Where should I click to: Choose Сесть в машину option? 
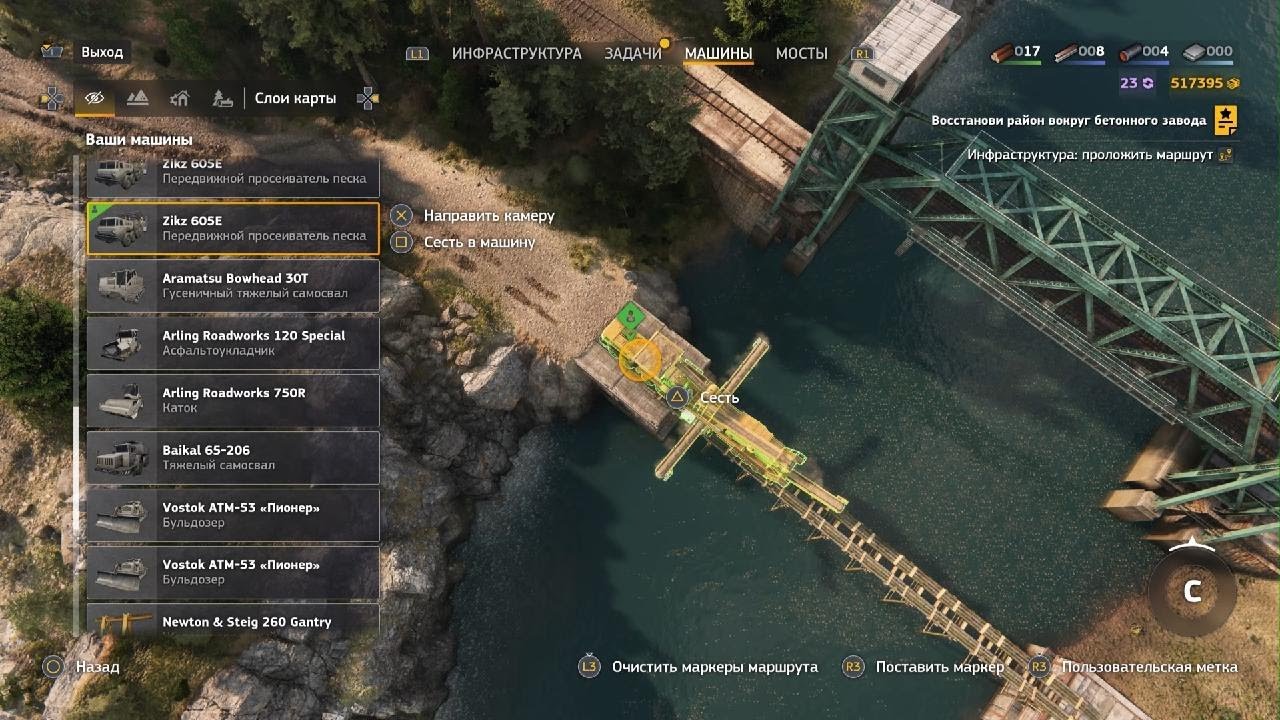click(x=479, y=242)
